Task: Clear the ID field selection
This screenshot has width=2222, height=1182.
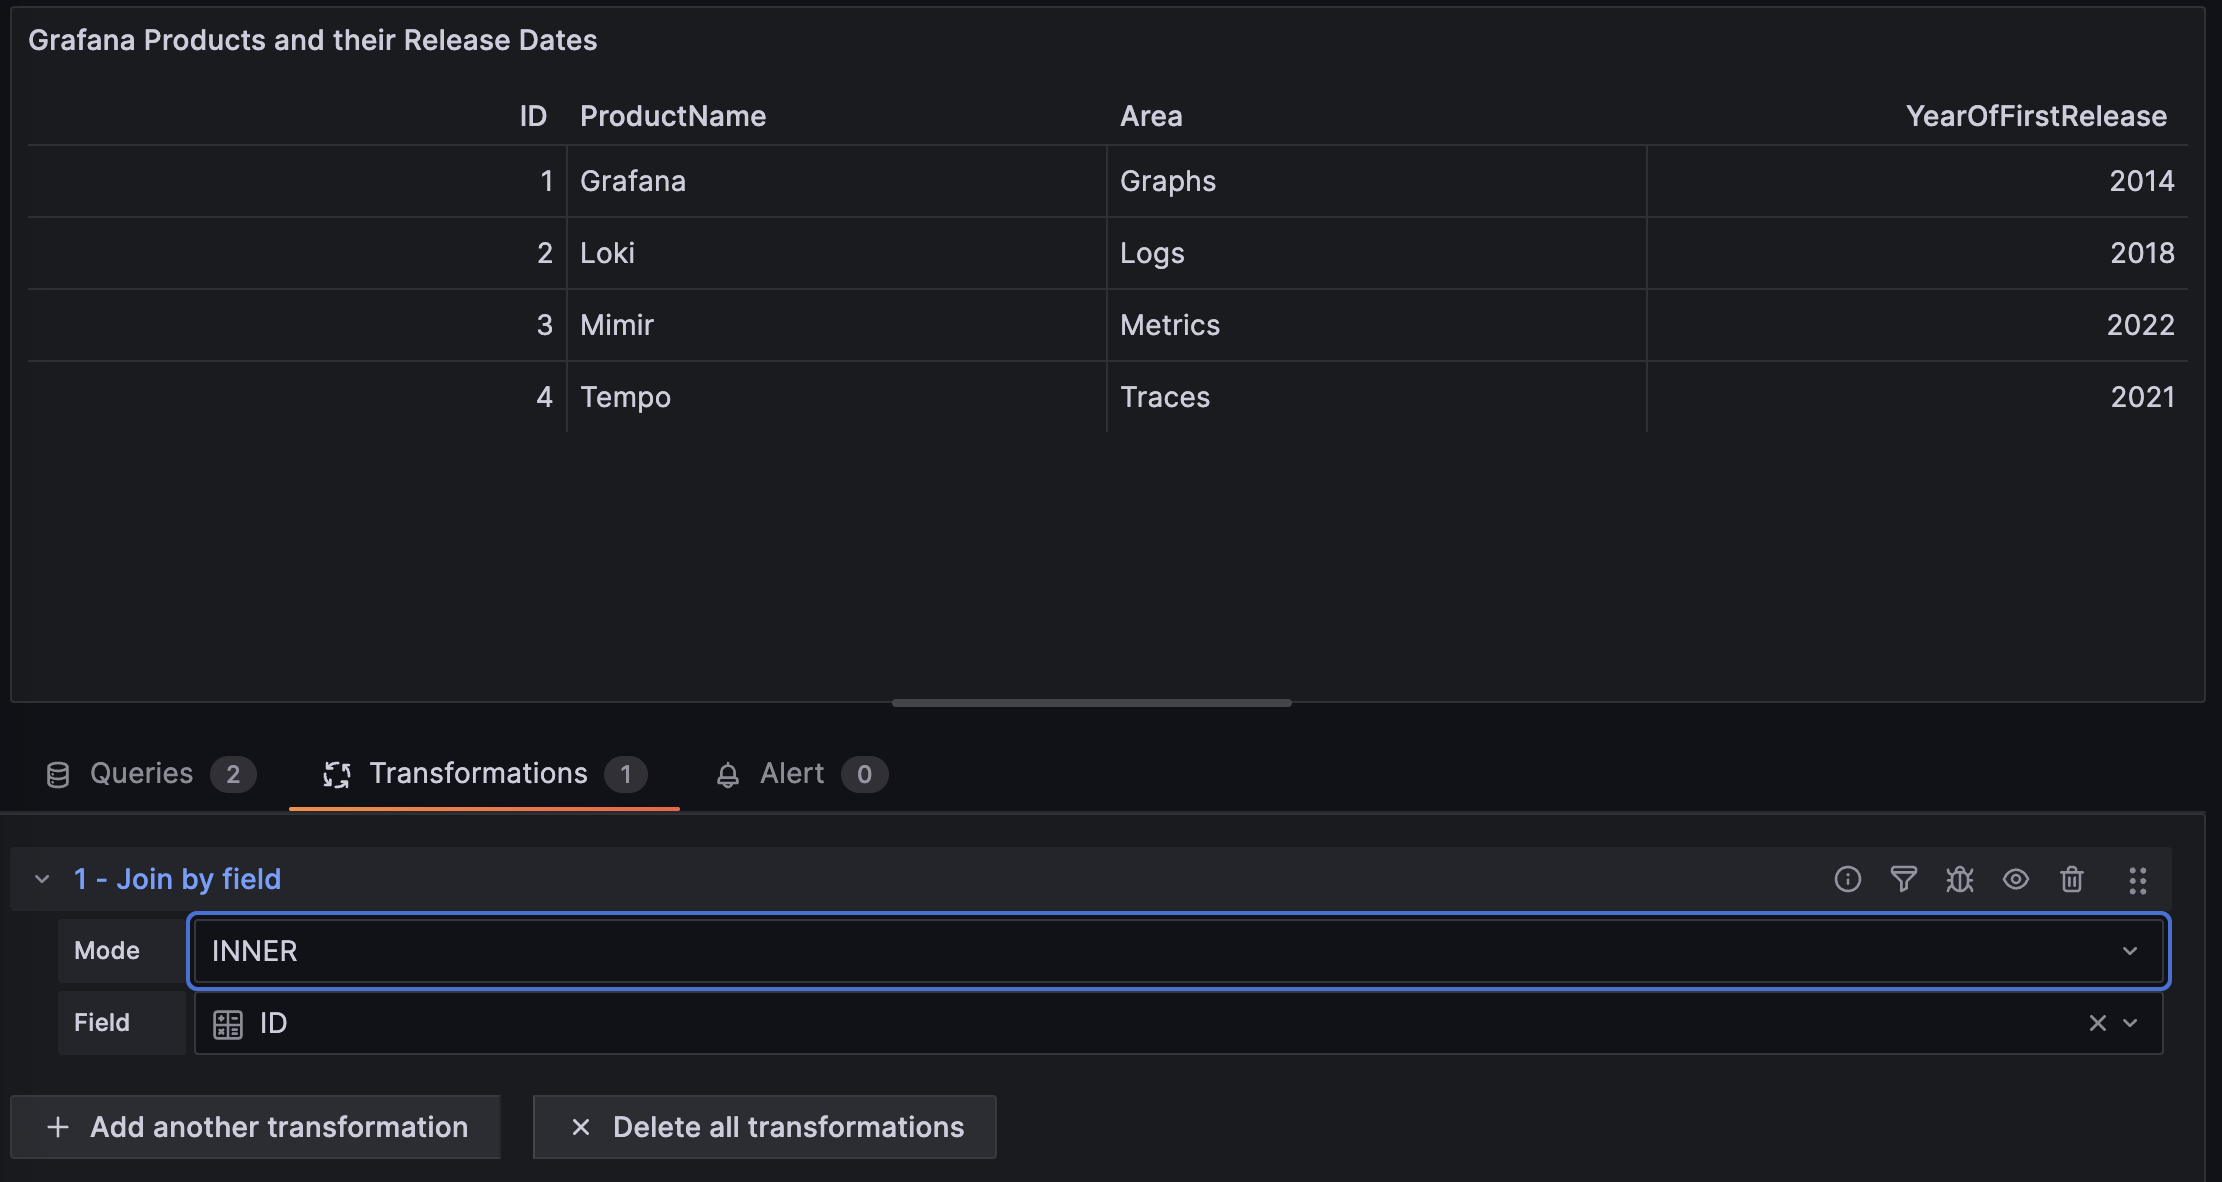Action: pos(2097,1023)
